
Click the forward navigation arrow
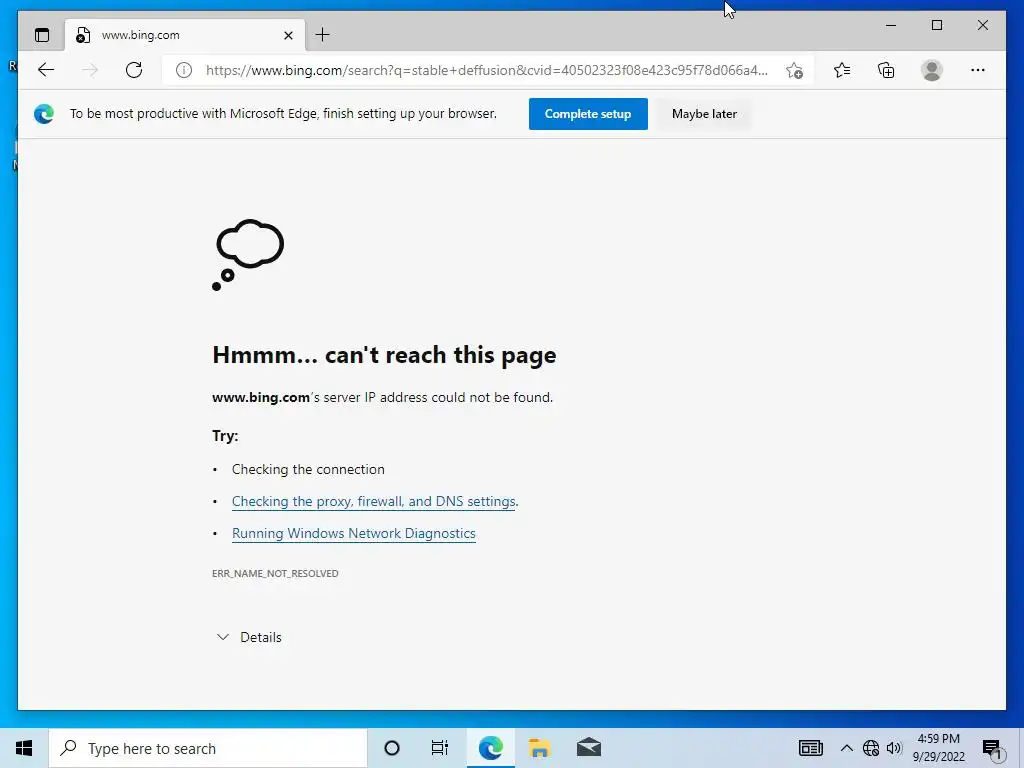click(x=89, y=70)
